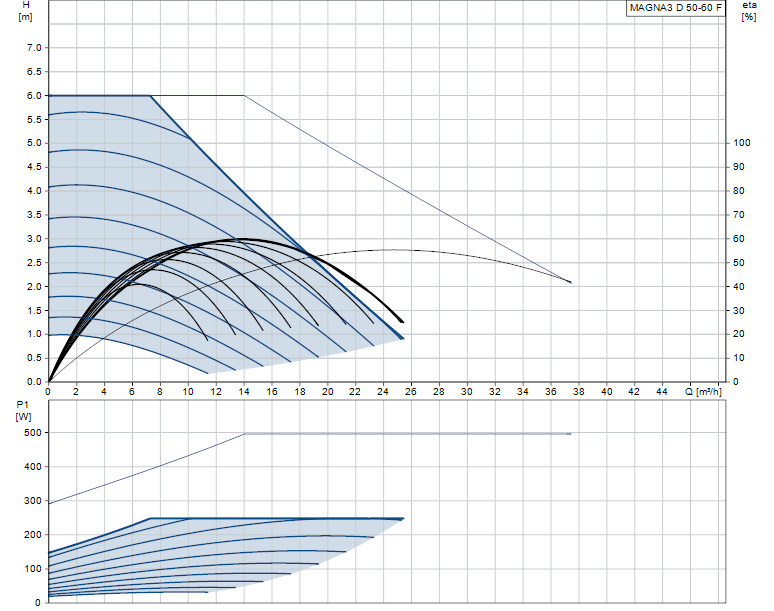774x611 pixels.
Task: Click the Q [m³/h] axis label
Action: 703,391
